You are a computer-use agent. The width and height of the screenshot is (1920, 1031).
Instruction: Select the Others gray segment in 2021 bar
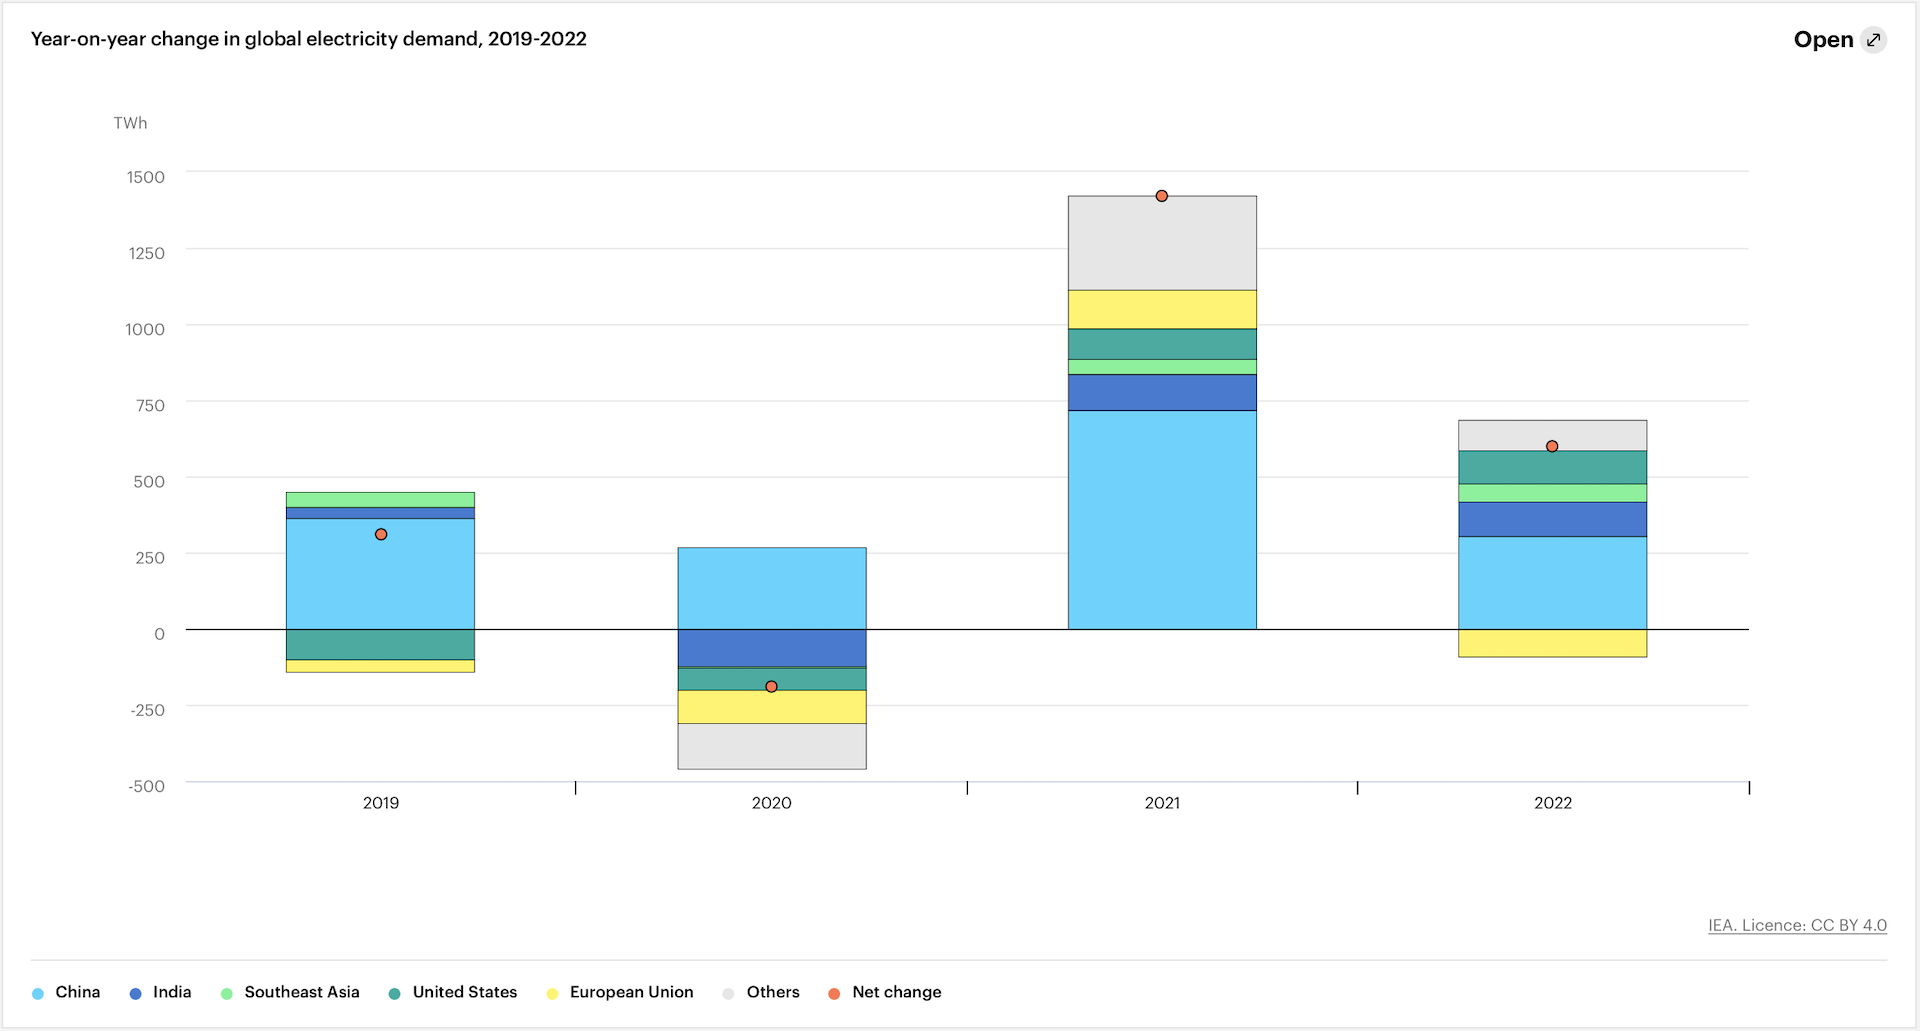pos(1162,243)
